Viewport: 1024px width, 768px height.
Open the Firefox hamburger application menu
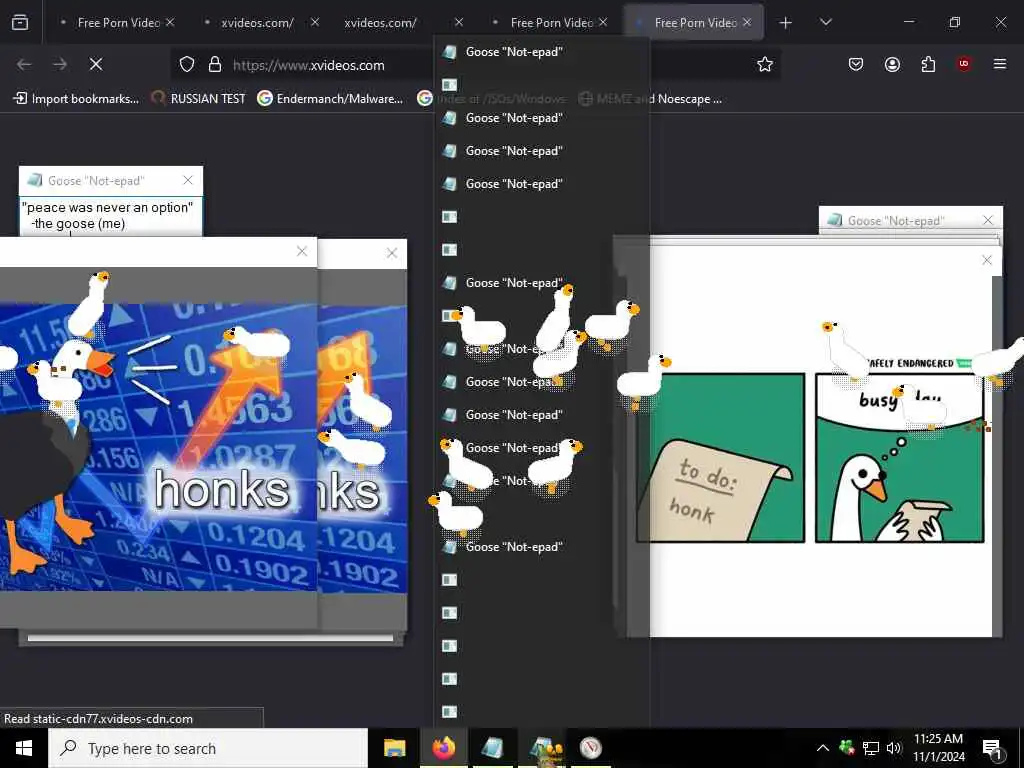1000,64
